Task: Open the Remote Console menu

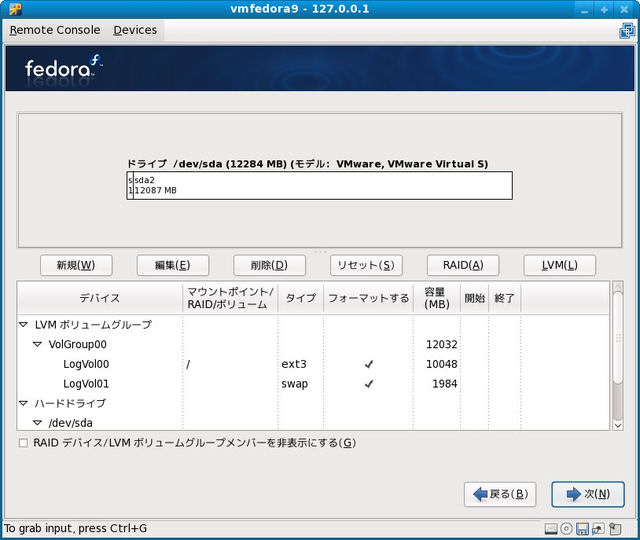Action: pos(55,30)
